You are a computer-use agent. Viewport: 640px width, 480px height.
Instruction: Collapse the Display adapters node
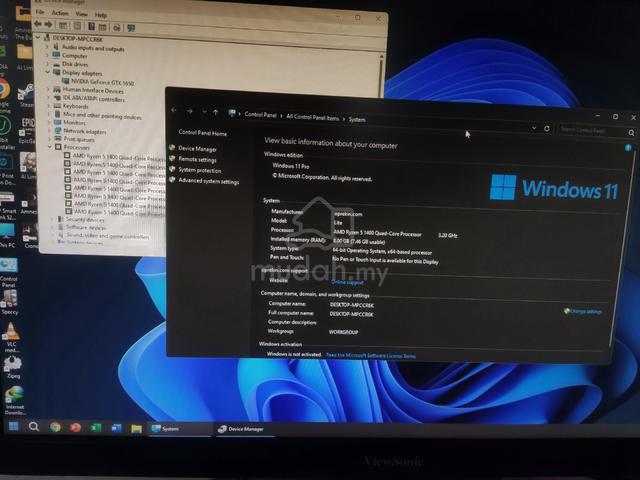(x=48, y=72)
